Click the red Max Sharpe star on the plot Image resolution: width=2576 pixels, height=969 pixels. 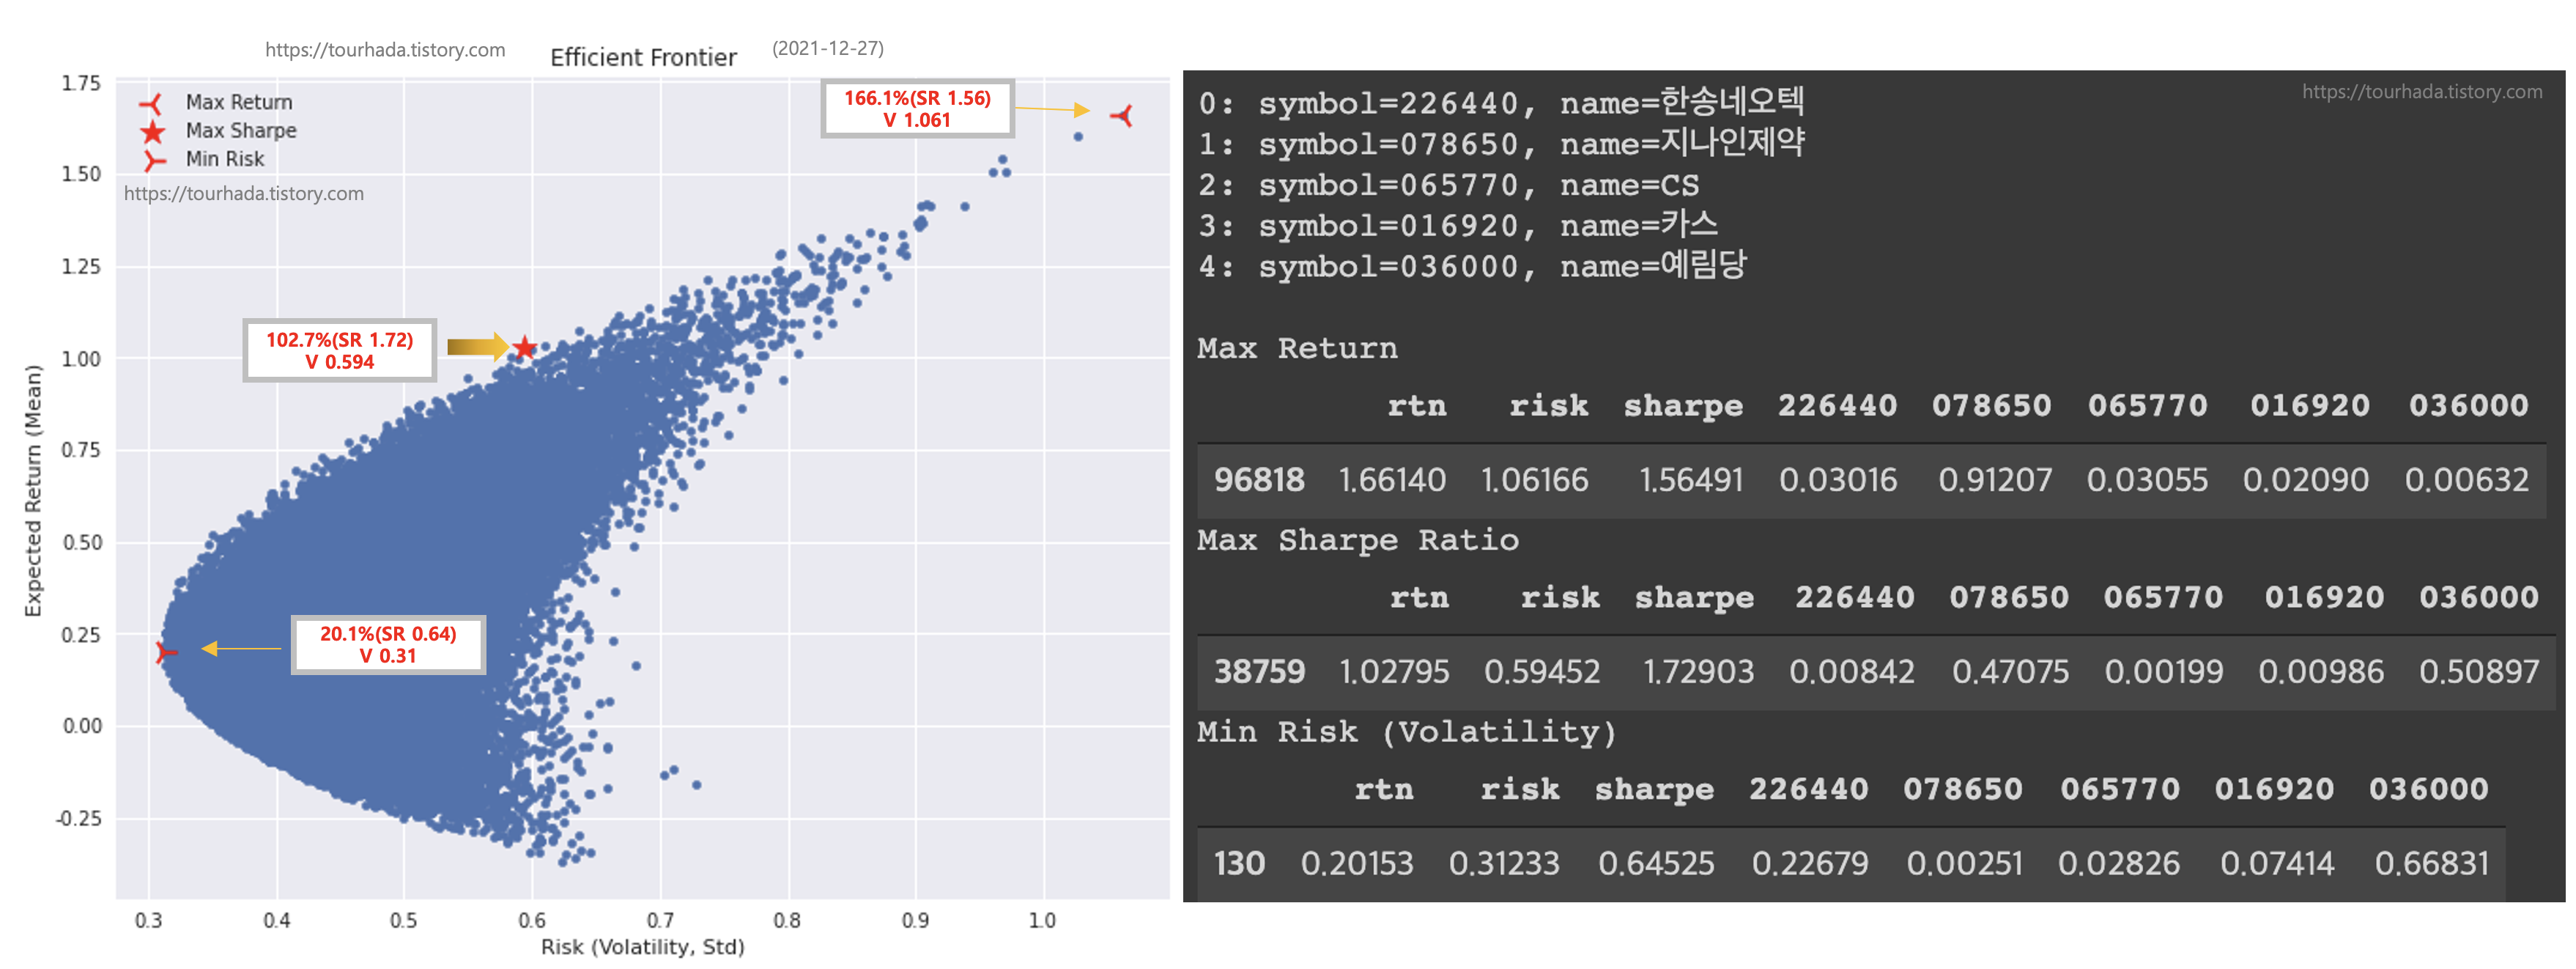(524, 347)
